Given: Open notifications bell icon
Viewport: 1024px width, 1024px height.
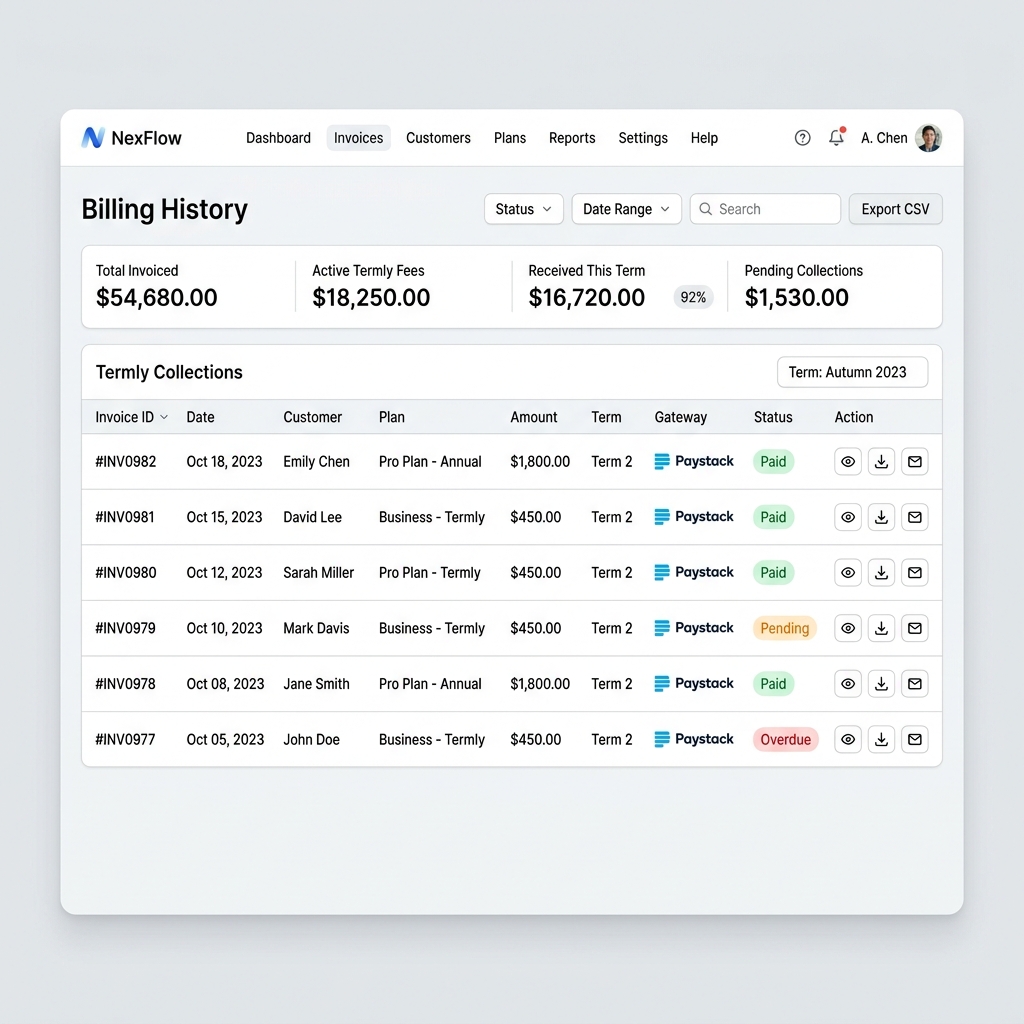Looking at the screenshot, I should (x=836, y=137).
